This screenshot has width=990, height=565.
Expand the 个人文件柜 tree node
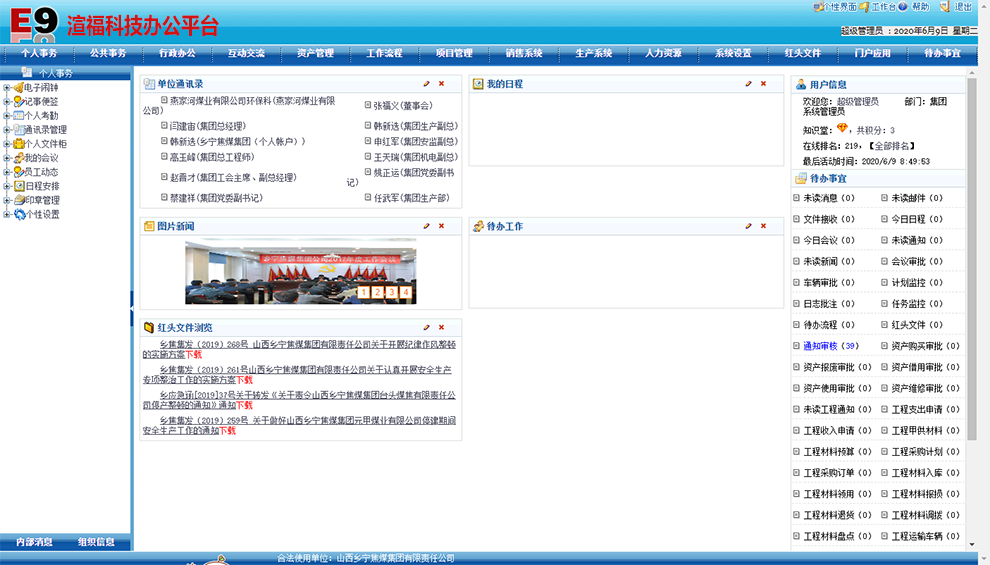point(6,144)
